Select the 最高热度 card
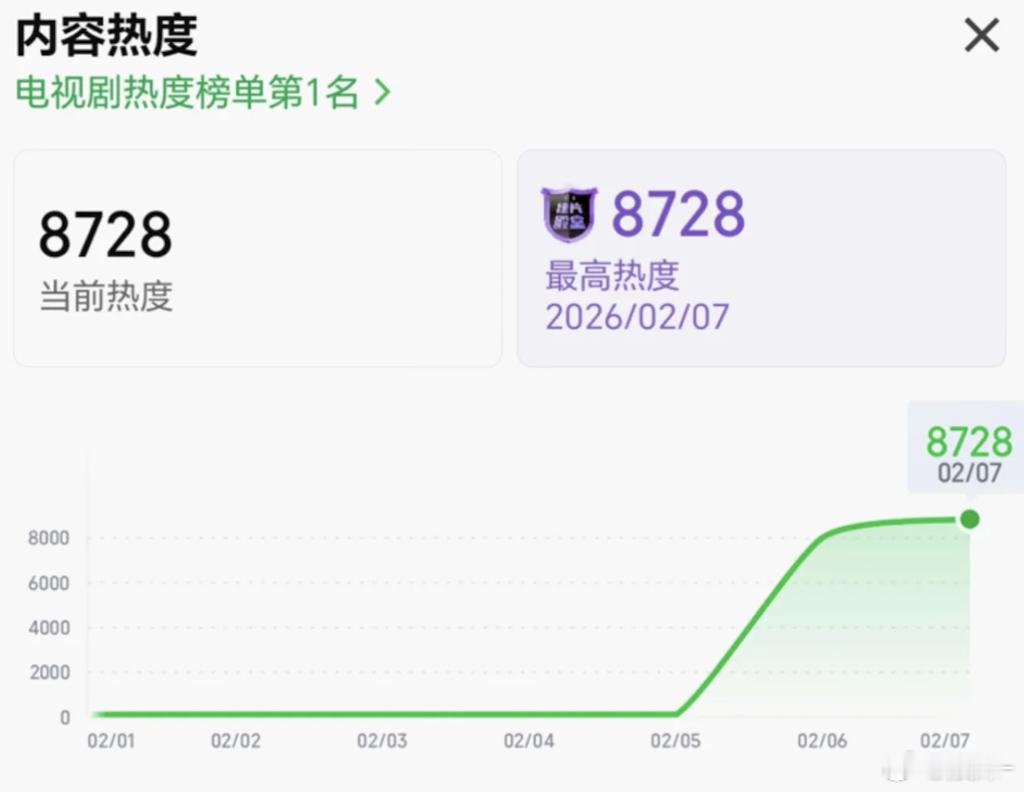 760,257
